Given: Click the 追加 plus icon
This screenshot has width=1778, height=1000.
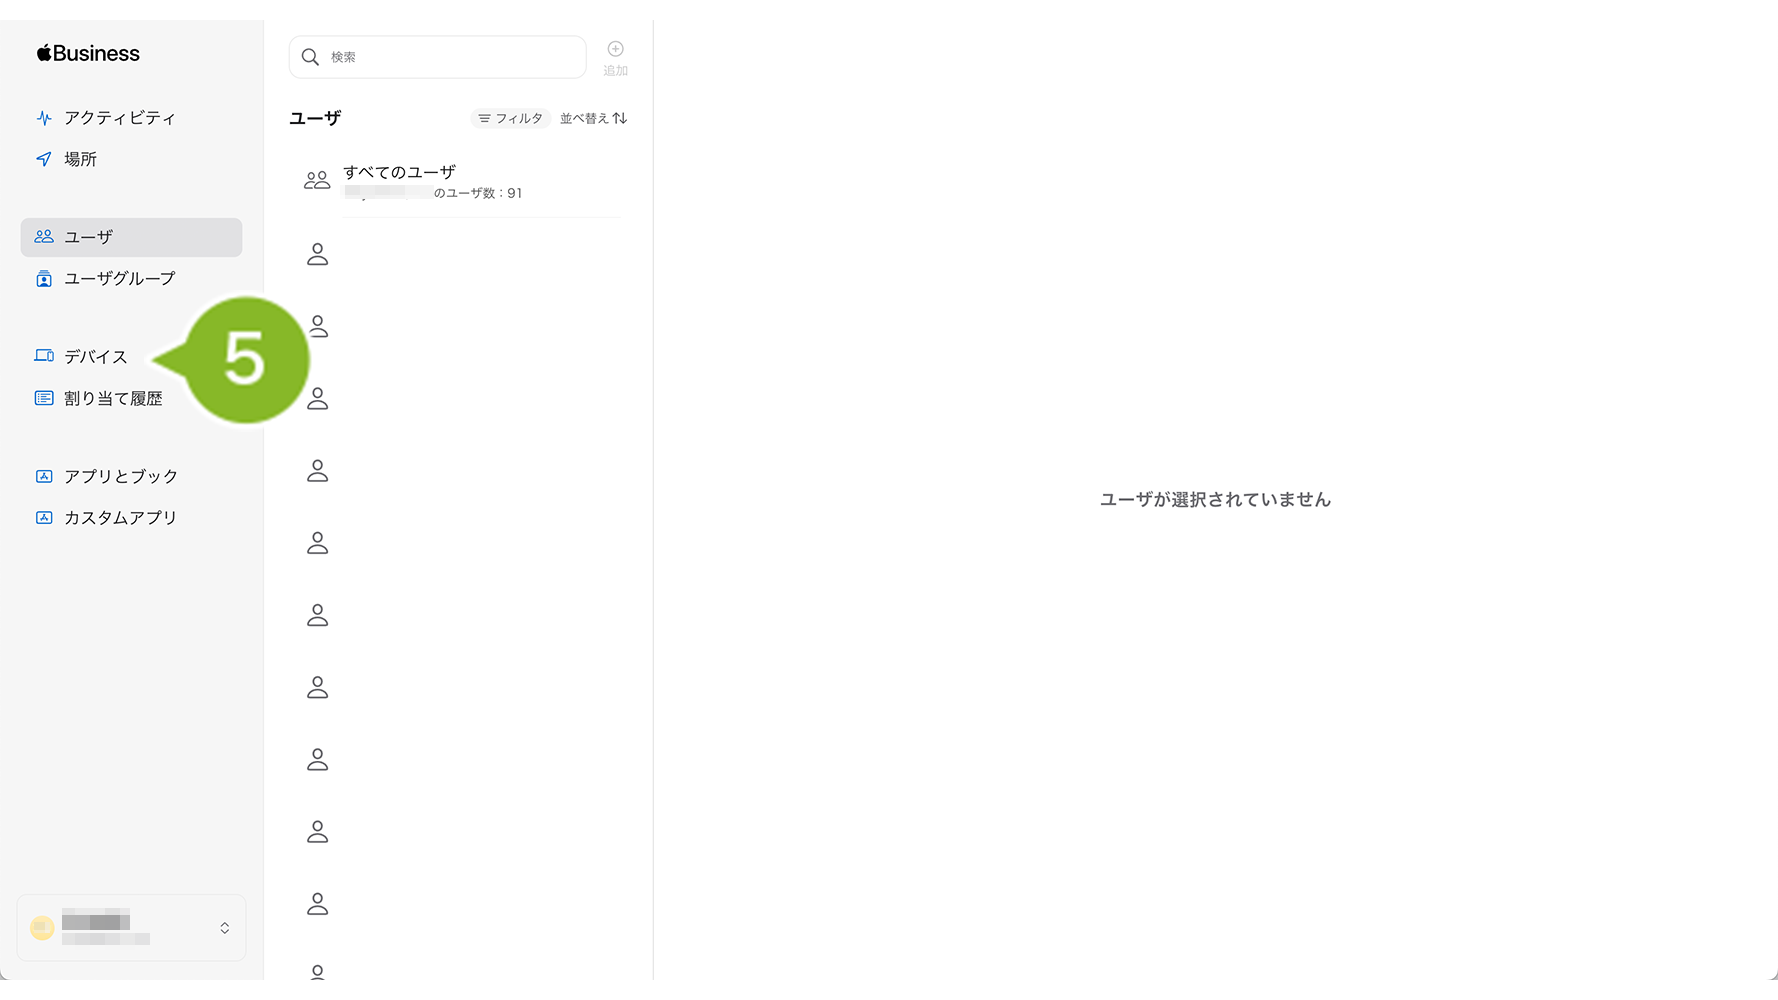Looking at the screenshot, I should (x=616, y=49).
